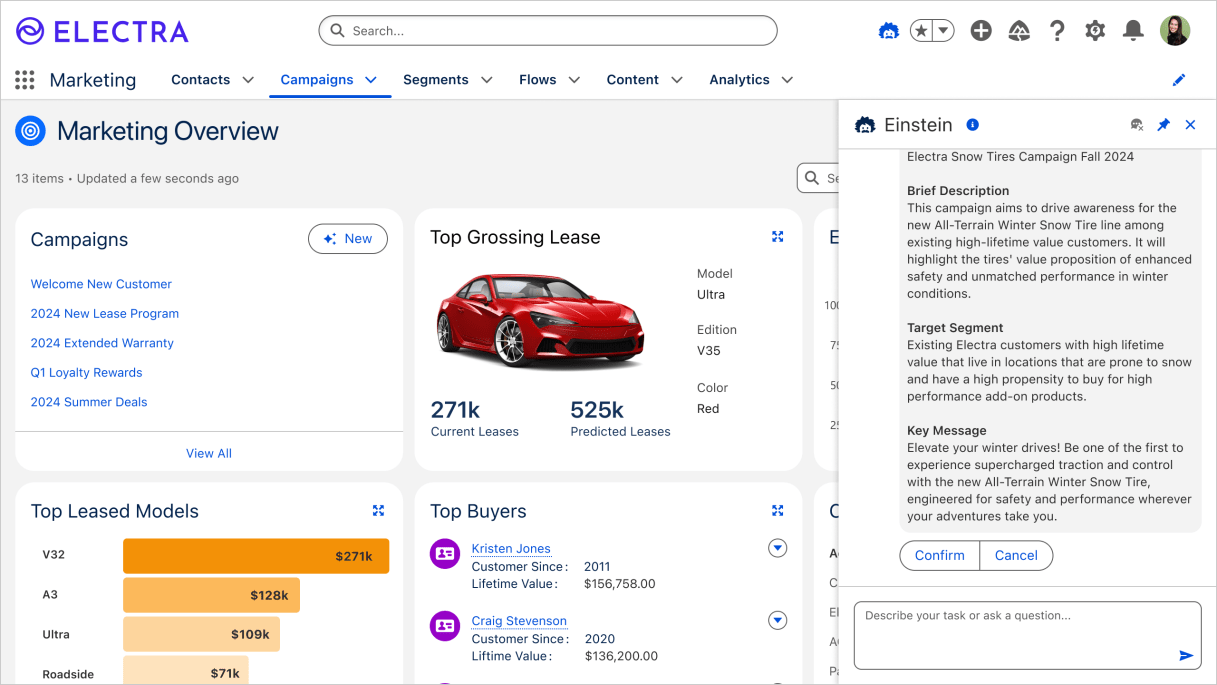The image size is (1217, 685).
Task: End the Einstein chat conversation
Action: [x=1136, y=124]
